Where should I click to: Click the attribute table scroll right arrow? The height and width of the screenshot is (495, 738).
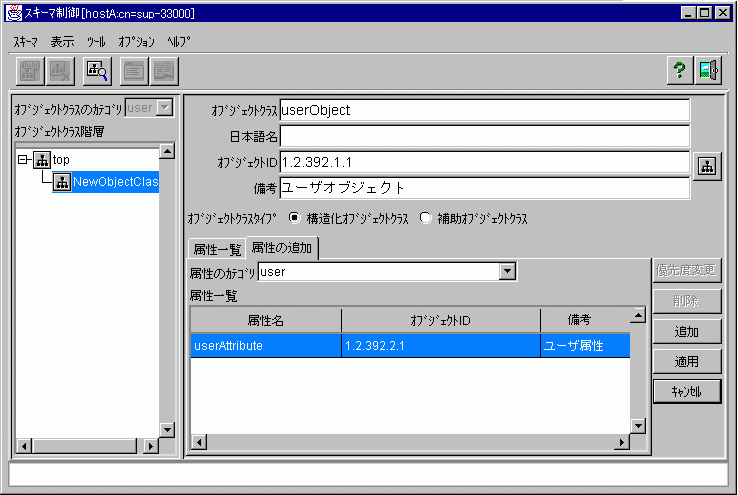click(x=622, y=442)
